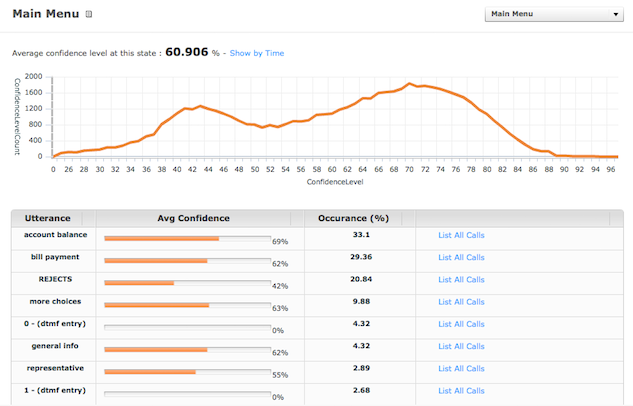The image size is (633, 406).
Task: Click the 42% label in REJECTS row
Action: [280, 286]
